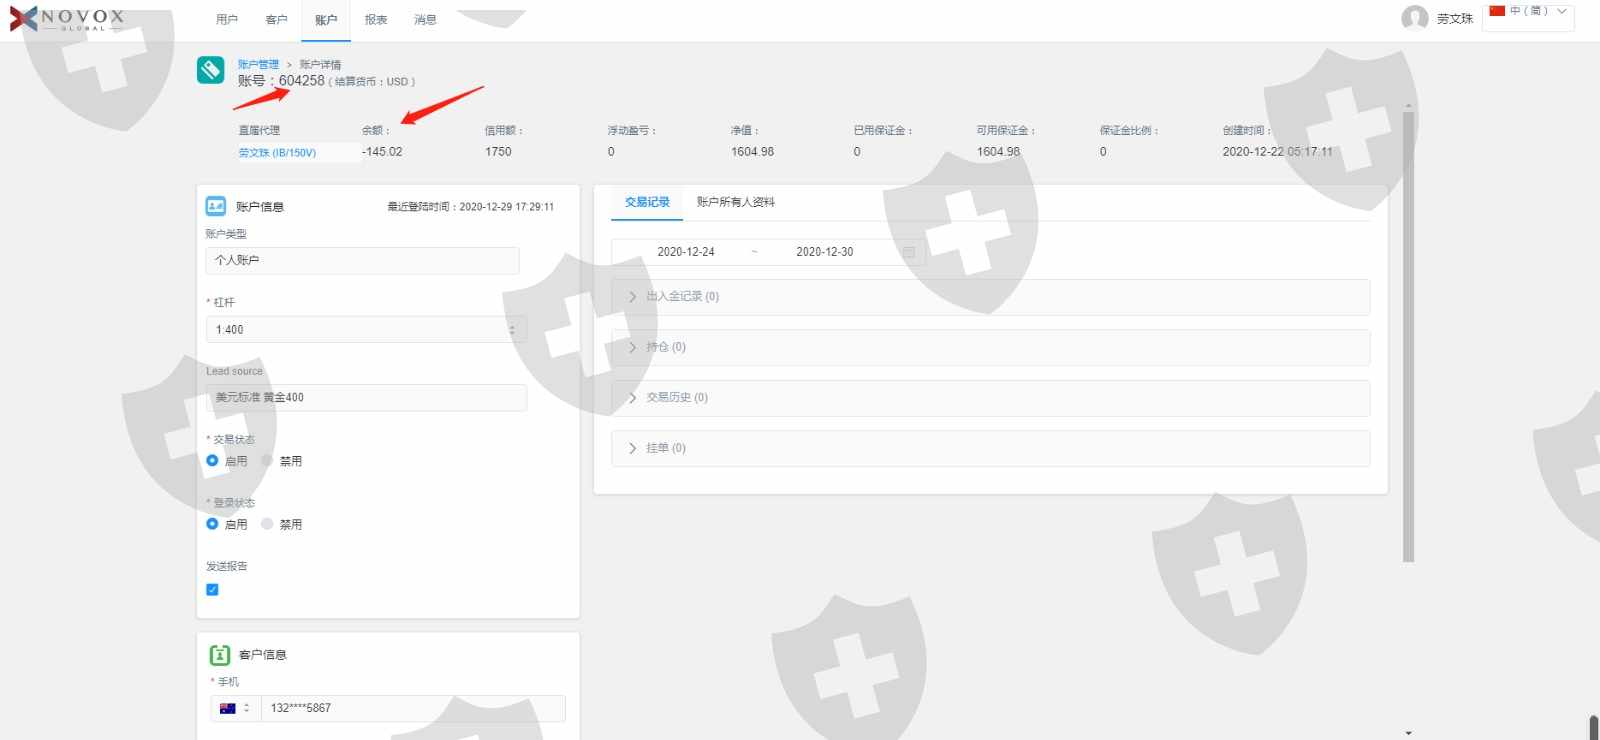The image size is (1600, 740).
Task: Click the green account tag icon
Action: click(211, 69)
